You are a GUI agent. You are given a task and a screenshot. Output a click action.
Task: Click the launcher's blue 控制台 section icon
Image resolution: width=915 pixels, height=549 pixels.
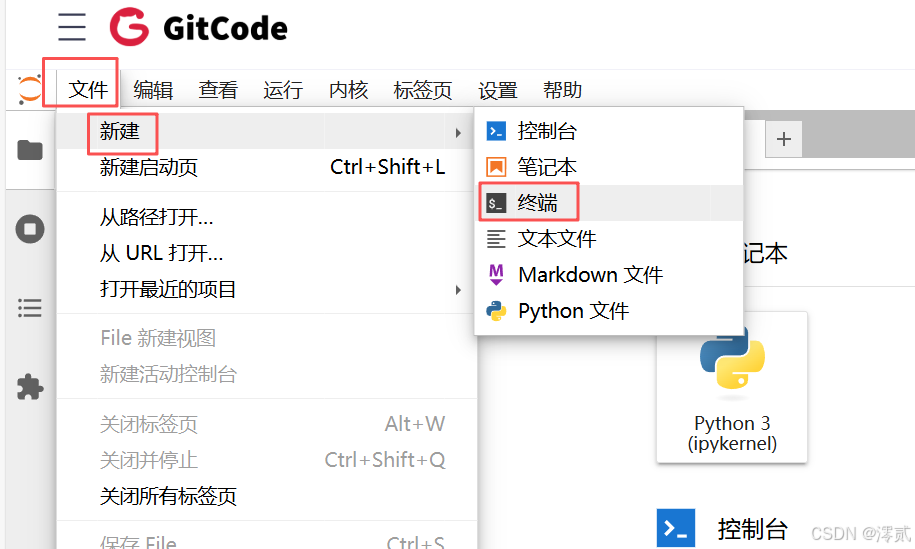pos(676,529)
